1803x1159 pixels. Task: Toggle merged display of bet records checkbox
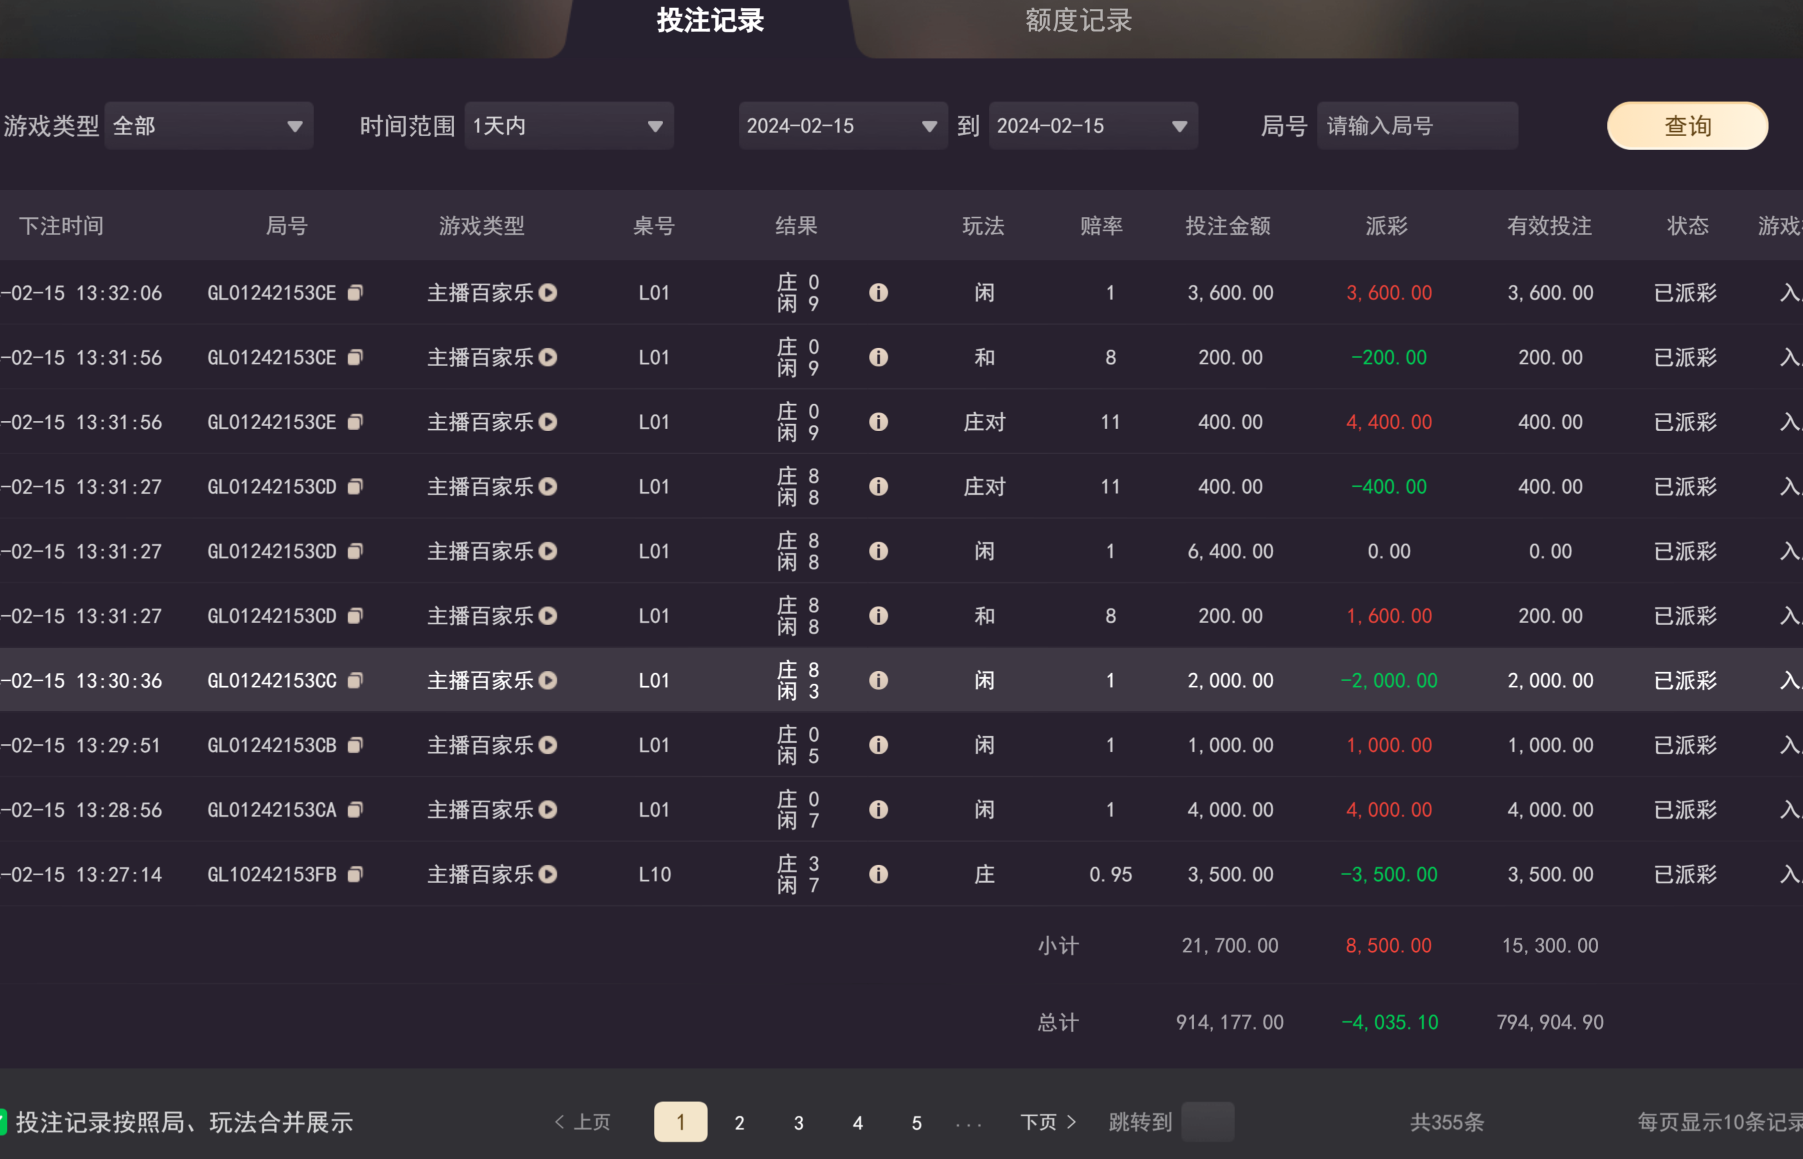[x=3, y=1122]
